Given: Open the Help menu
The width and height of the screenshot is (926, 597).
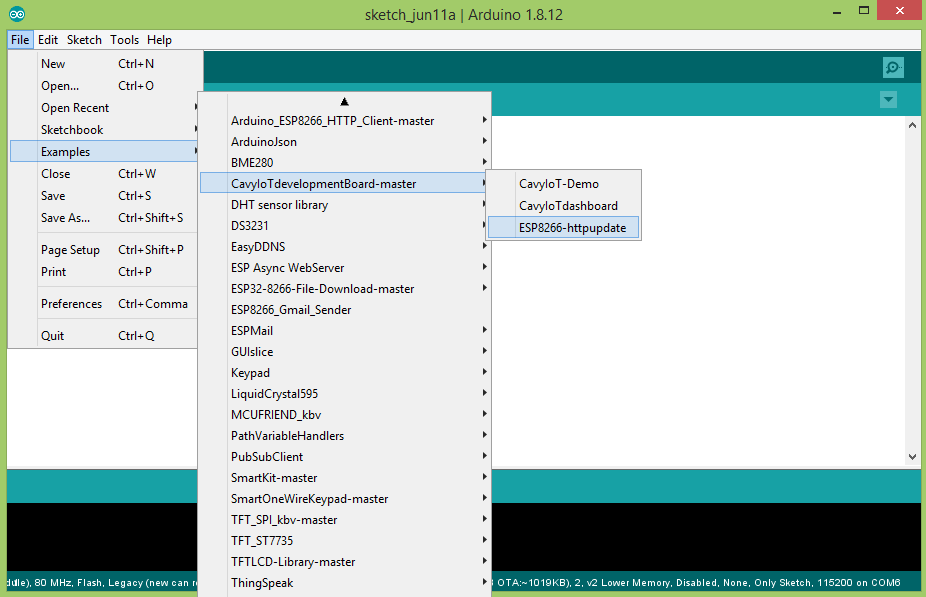Looking at the screenshot, I should tap(159, 40).
